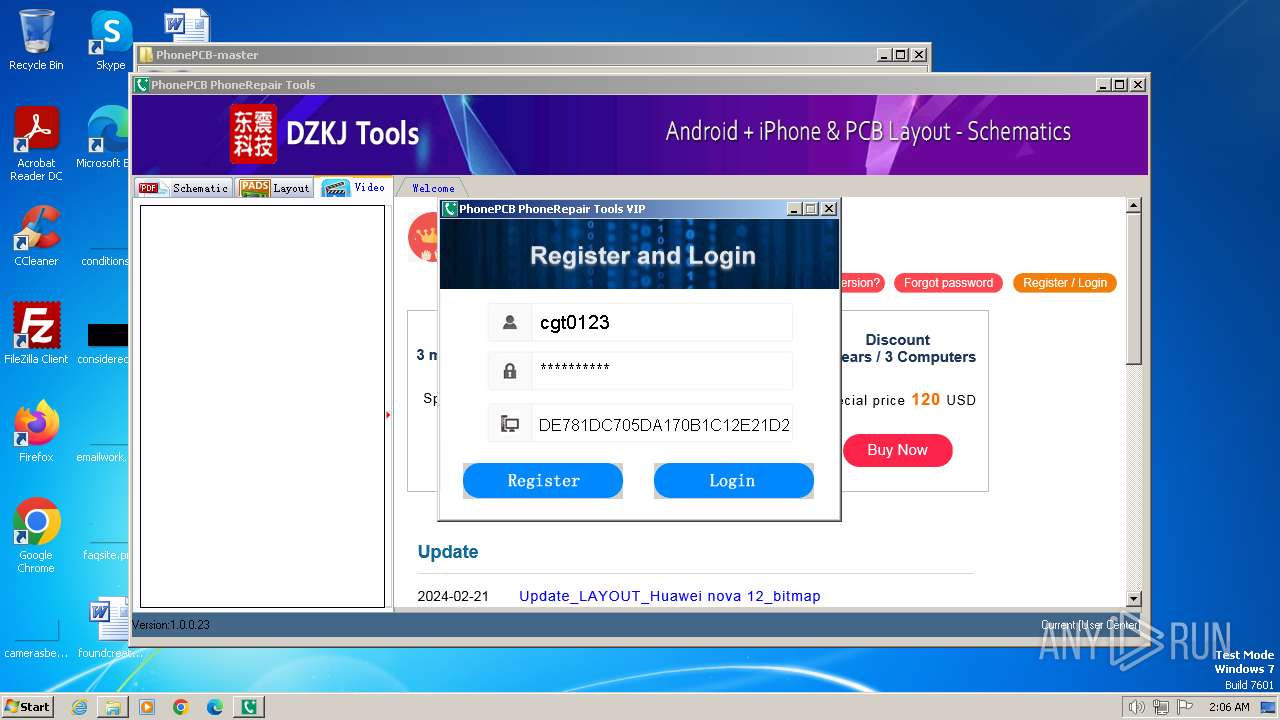1280x720 pixels.
Task: Click the PhonePCB icon in VIP dialog title
Action: pyautogui.click(x=450, y=209)
